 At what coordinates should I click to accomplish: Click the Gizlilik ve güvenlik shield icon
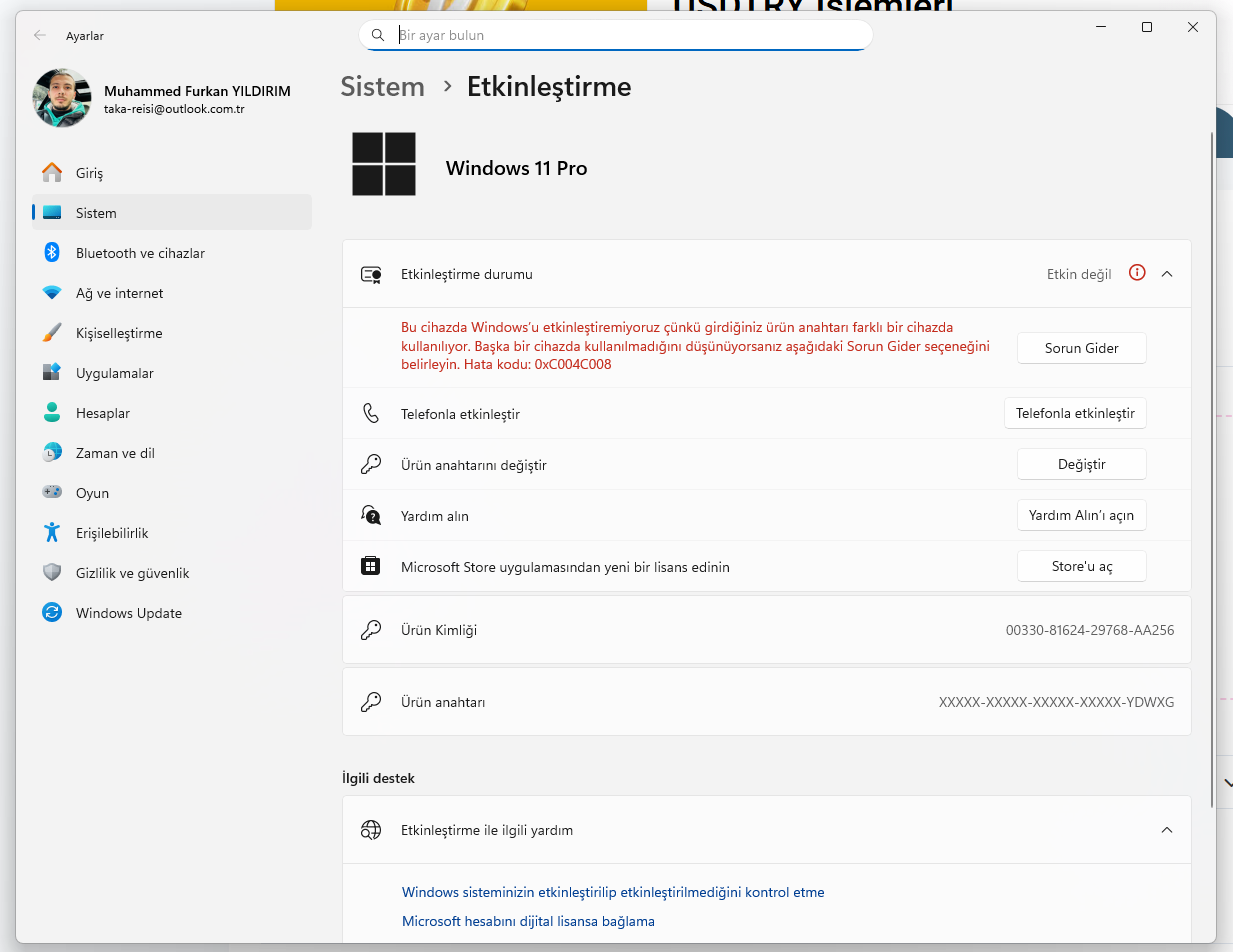point(52,573)
